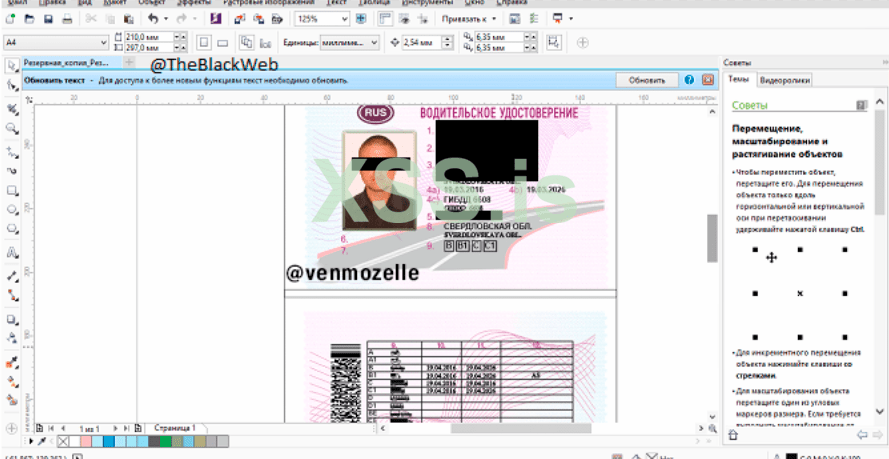The width and height of the screenshot is (889, 459).
Task: Add new document tab with plus
Action: [129, 62]
